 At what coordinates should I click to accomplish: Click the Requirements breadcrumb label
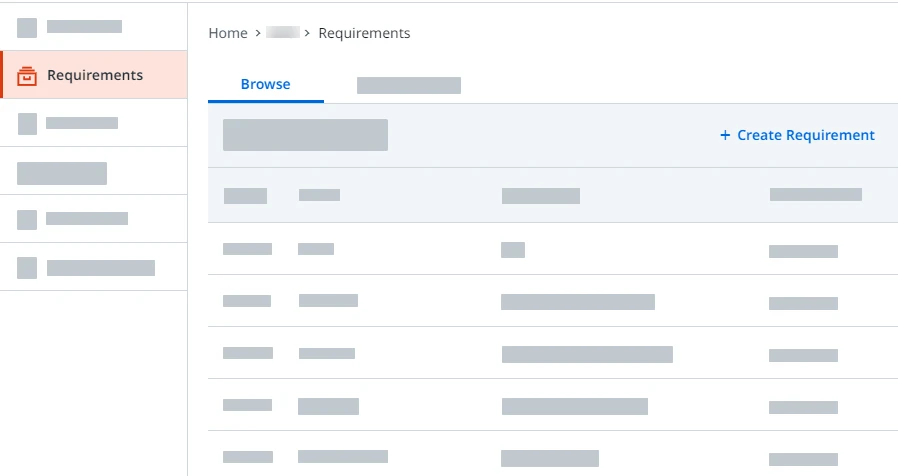[364, 33]
